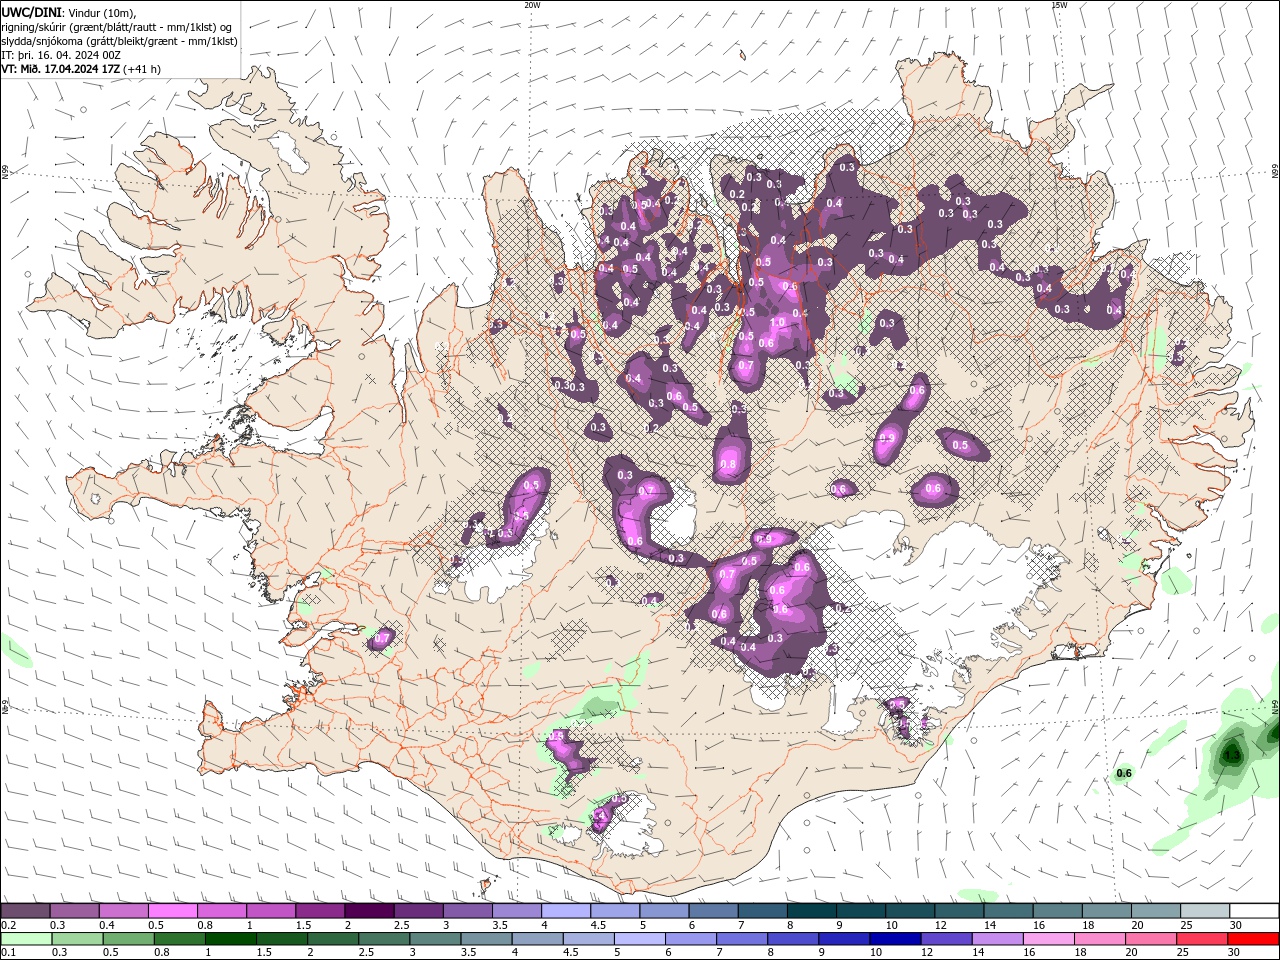Image resolution: width=1280 pixels, height=960 pixels.
Task: Click the "15W" longitude label
Action: [1059, 5]
